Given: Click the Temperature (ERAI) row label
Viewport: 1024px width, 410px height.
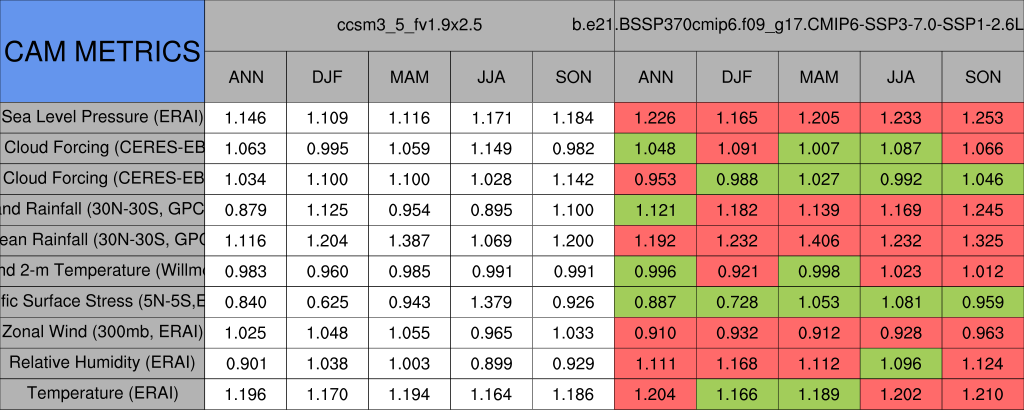Looking at the screenshot, I should tap(102, 393).
